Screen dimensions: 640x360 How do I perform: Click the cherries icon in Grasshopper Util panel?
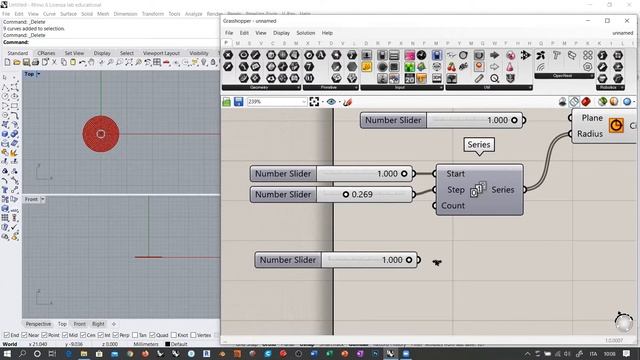click(451, 67)
